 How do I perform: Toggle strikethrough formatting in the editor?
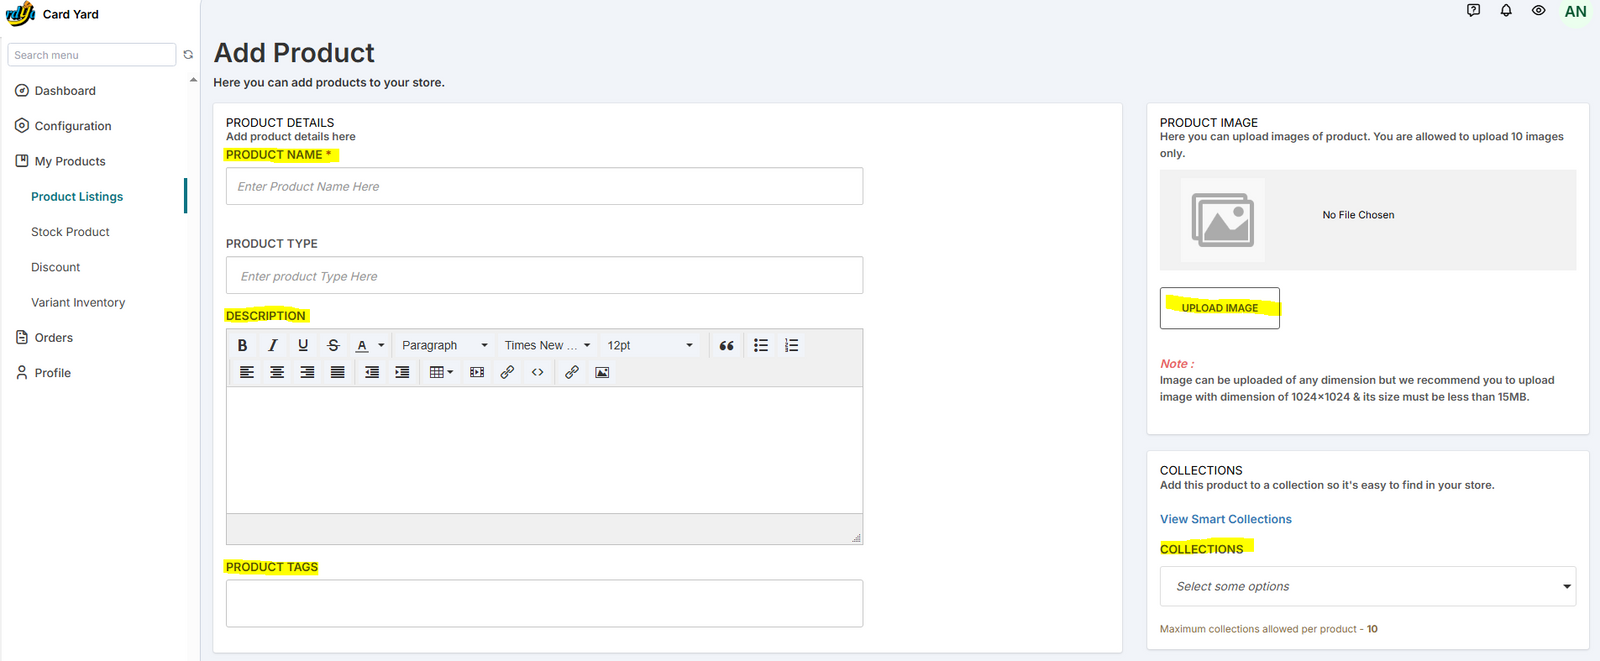pyautogui.click(x=333, y=345)
